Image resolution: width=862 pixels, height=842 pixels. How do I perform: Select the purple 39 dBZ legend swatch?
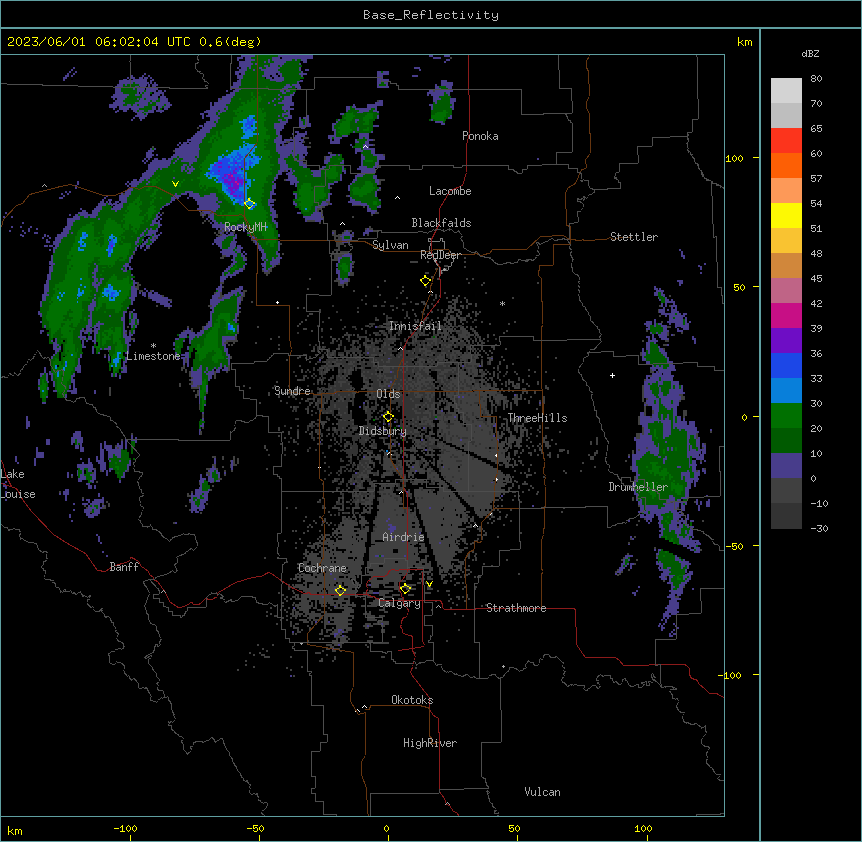[x=786, y=341]
